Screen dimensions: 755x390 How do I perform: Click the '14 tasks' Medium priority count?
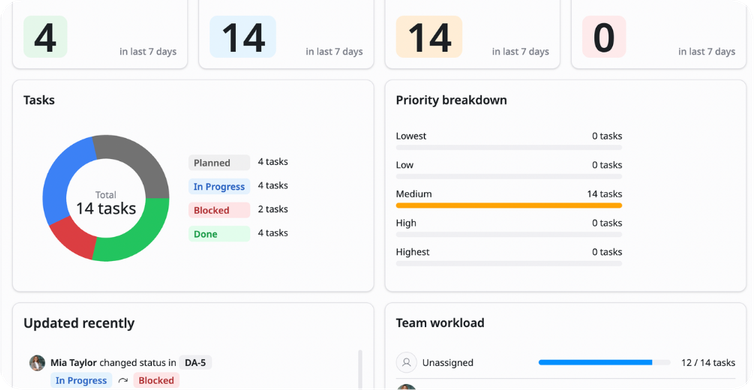[604, 194]
